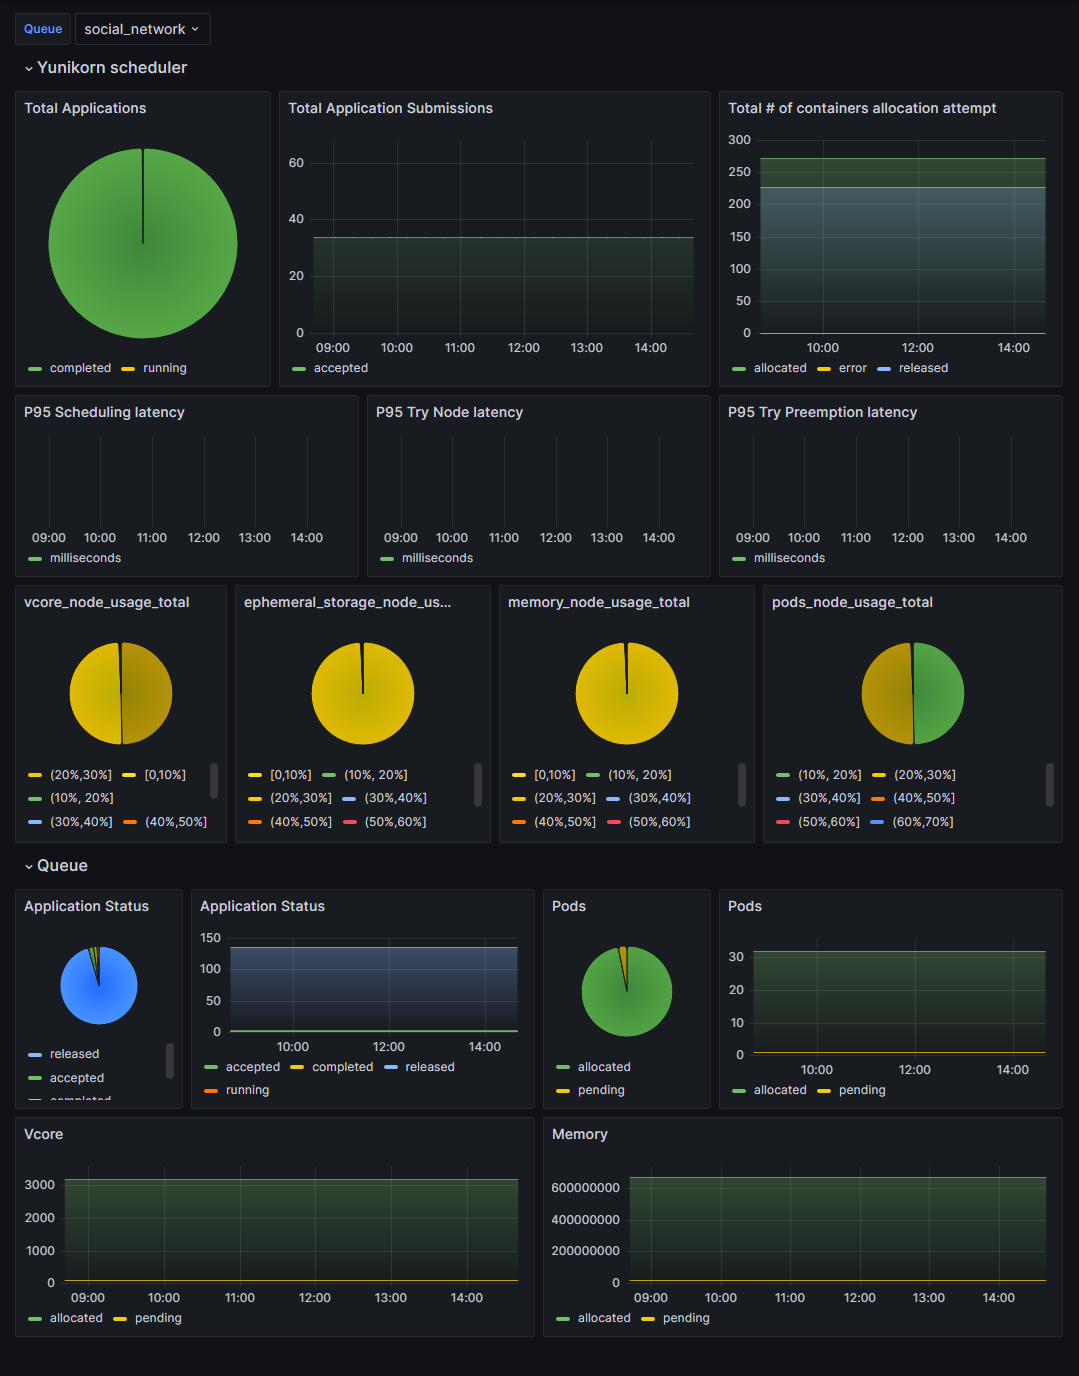Click the blue Application Status pie chart

tap(99, 986)
